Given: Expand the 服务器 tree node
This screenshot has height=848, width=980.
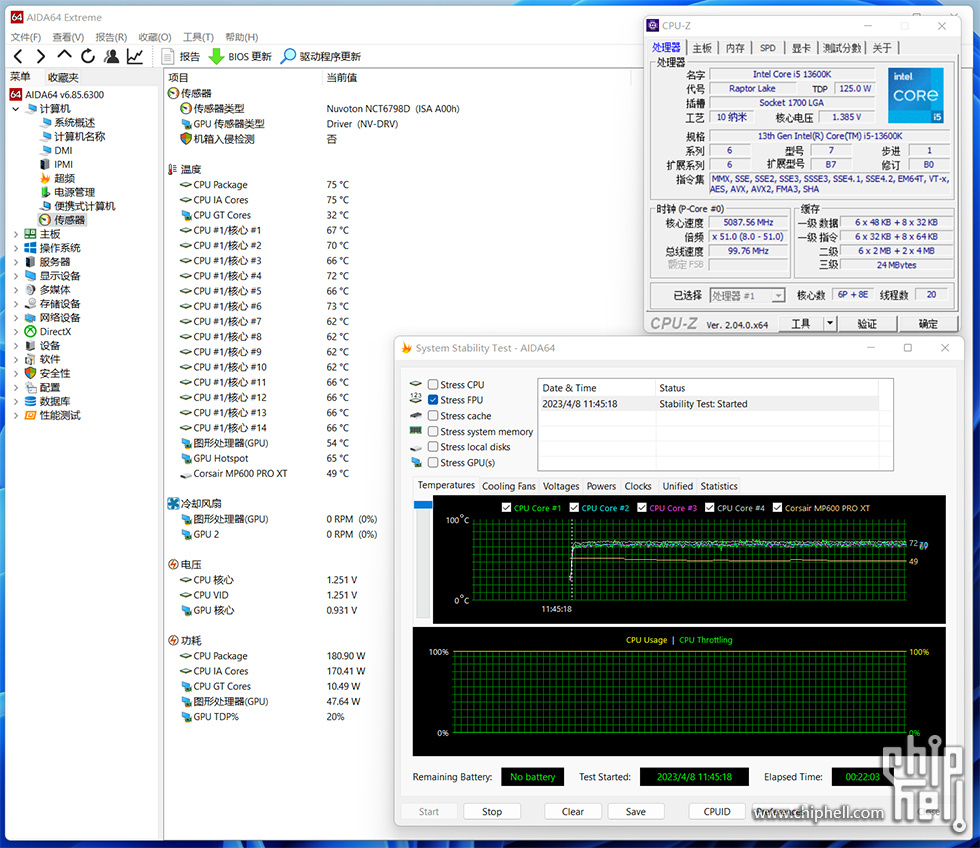Looking at the screenshot, I should coord(16,262).
